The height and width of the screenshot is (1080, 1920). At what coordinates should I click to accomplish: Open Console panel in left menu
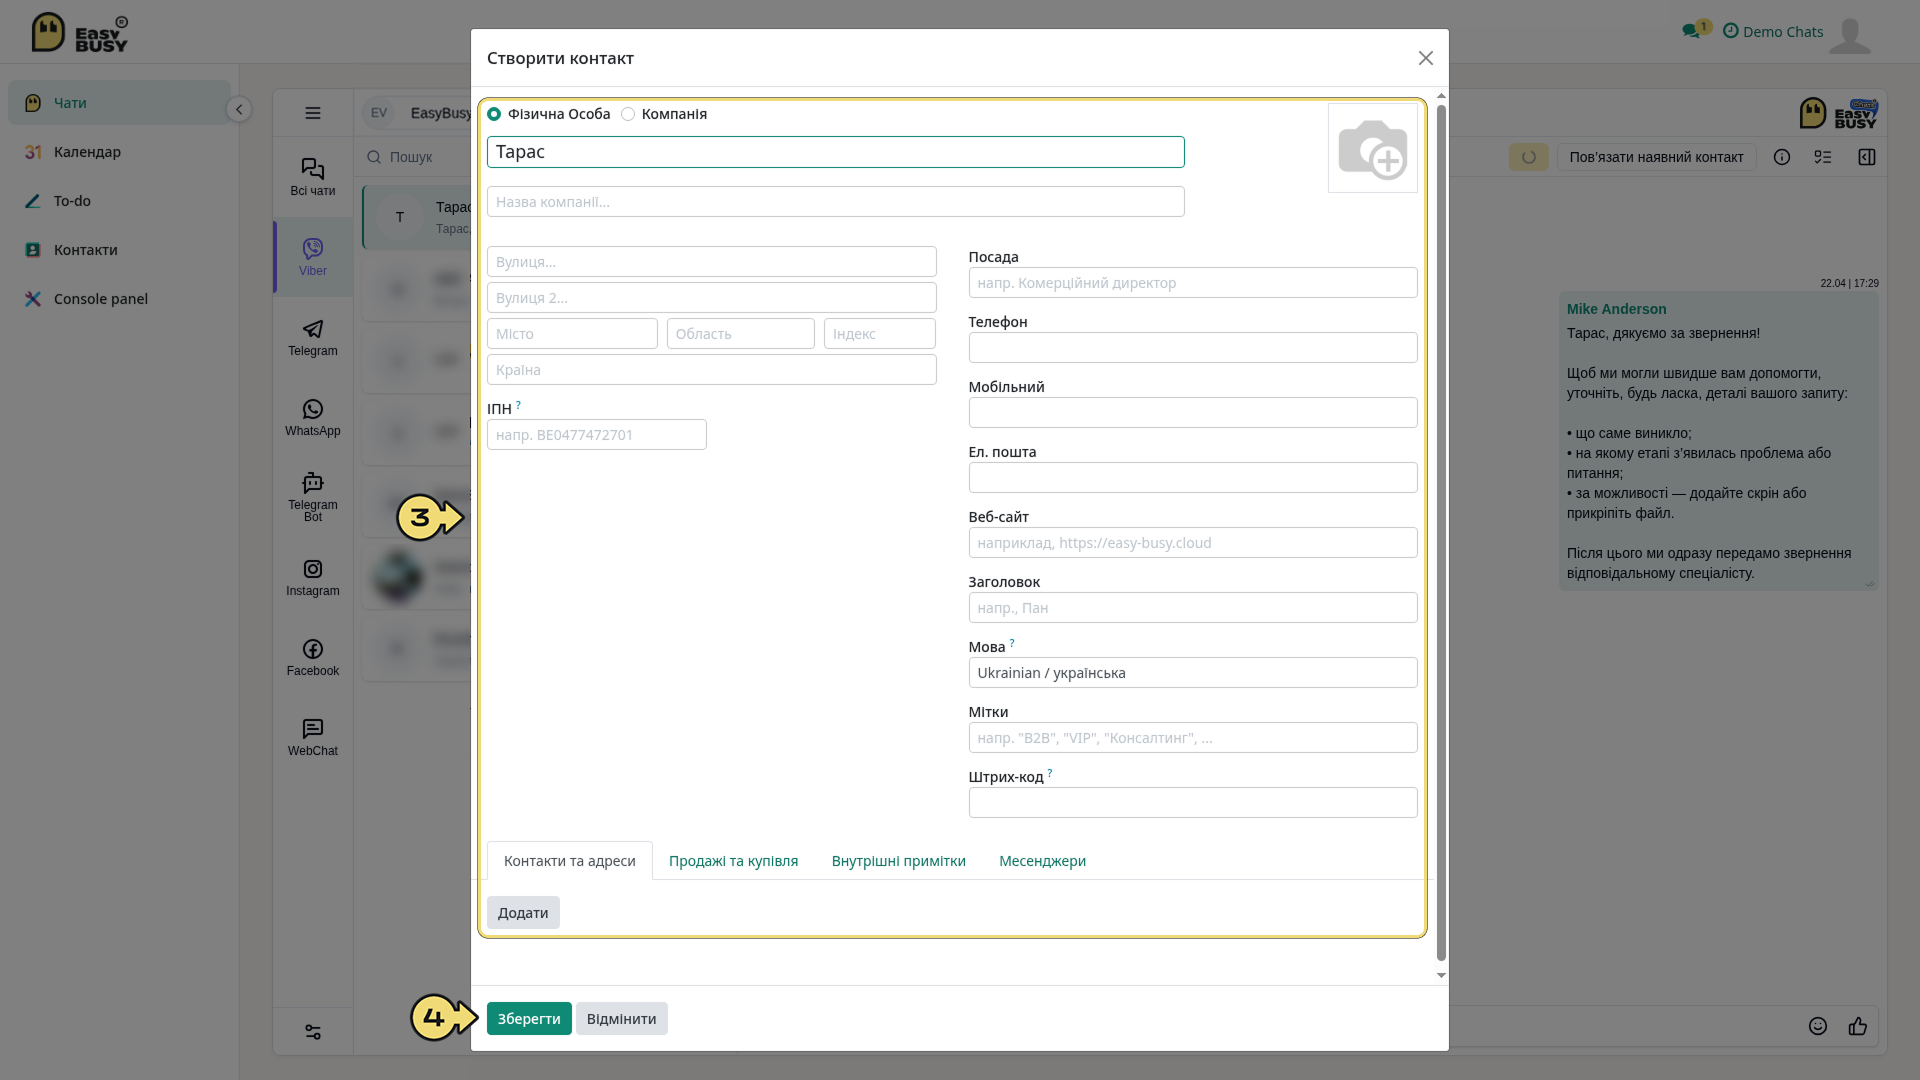(120, 299)
